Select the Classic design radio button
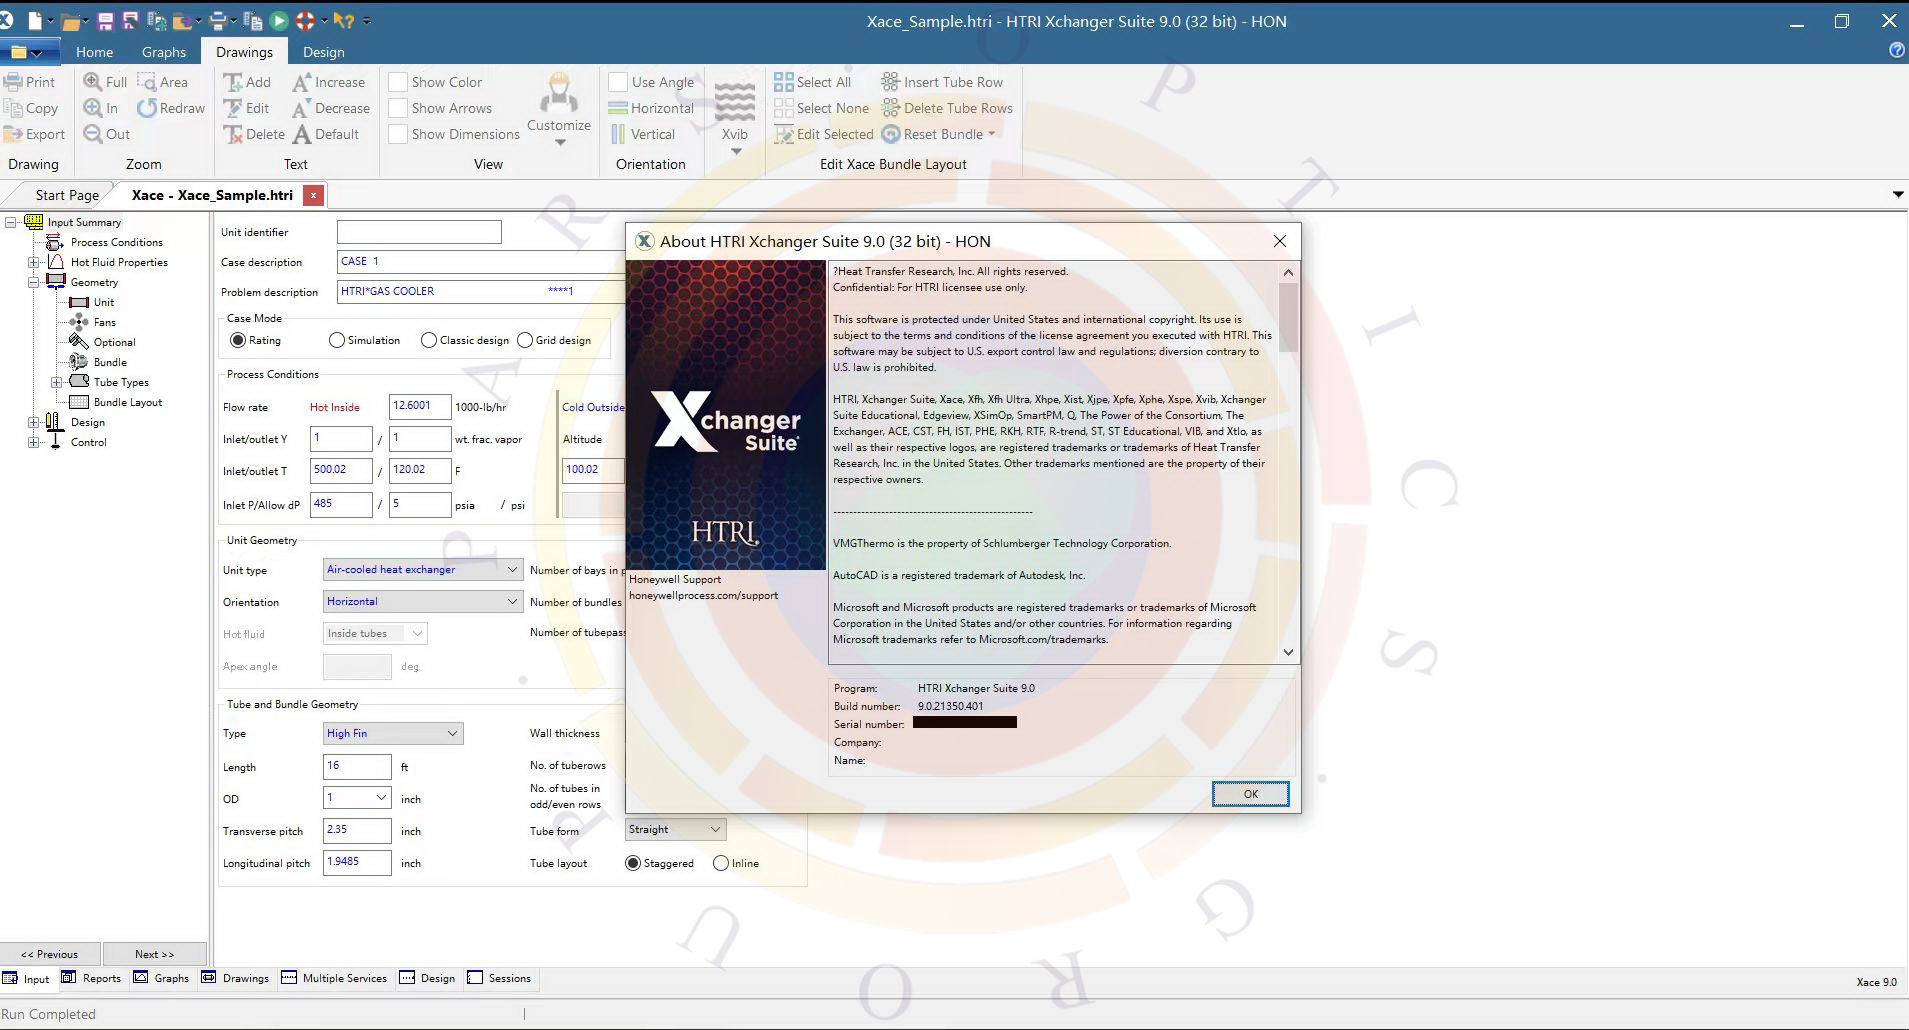 click(429, 340)
